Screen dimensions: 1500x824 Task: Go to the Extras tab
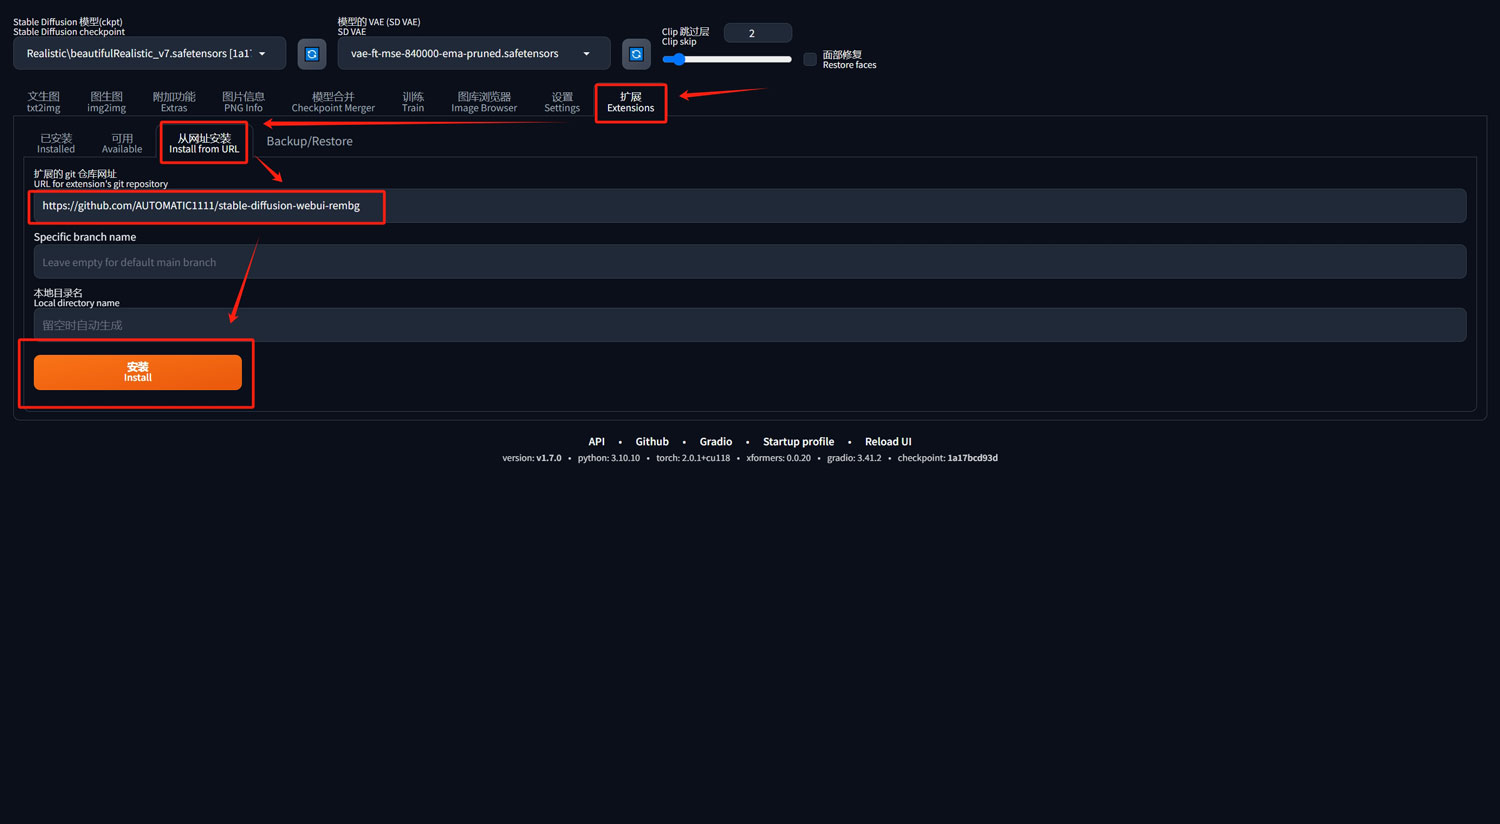pyautogui.click(x=174, y=102)
